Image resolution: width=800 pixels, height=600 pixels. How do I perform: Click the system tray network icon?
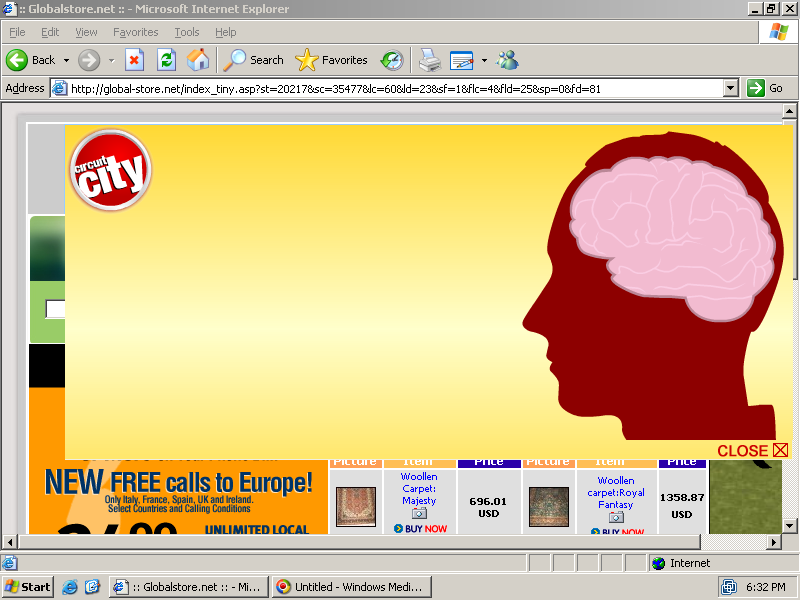pos(729,587)
